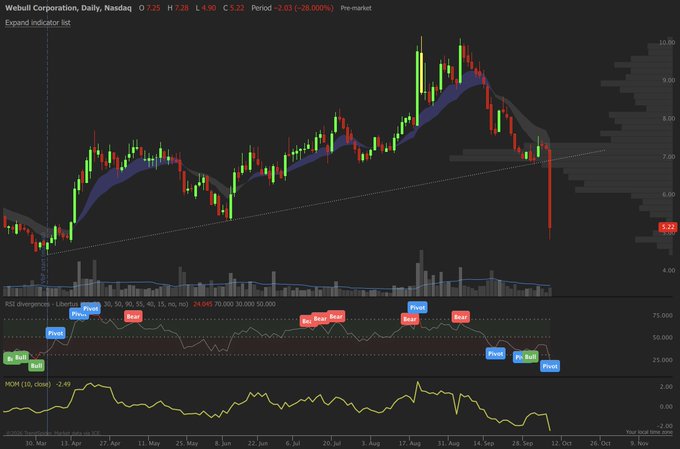Viewport: 680px width, 449px height.
Task: Click the '20. Jul' date axis label
Action: click(x=332, y=443)
